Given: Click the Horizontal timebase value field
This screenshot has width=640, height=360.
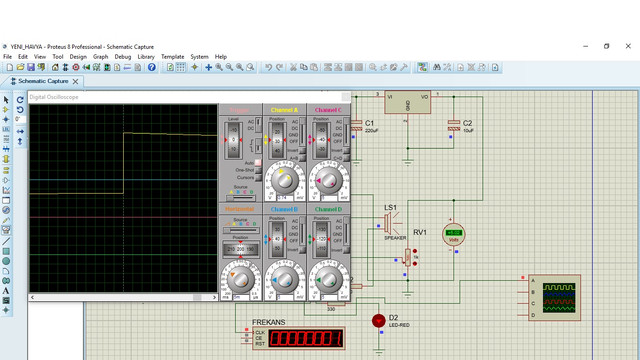Looking at the screenshot, I should click(x=241, y=298).
